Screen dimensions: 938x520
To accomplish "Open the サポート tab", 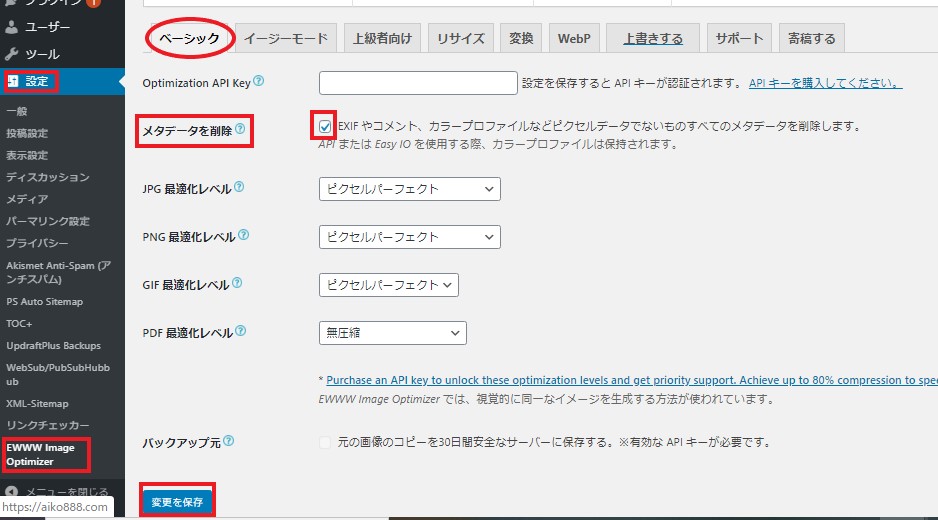I will click(x=739, y=38).
